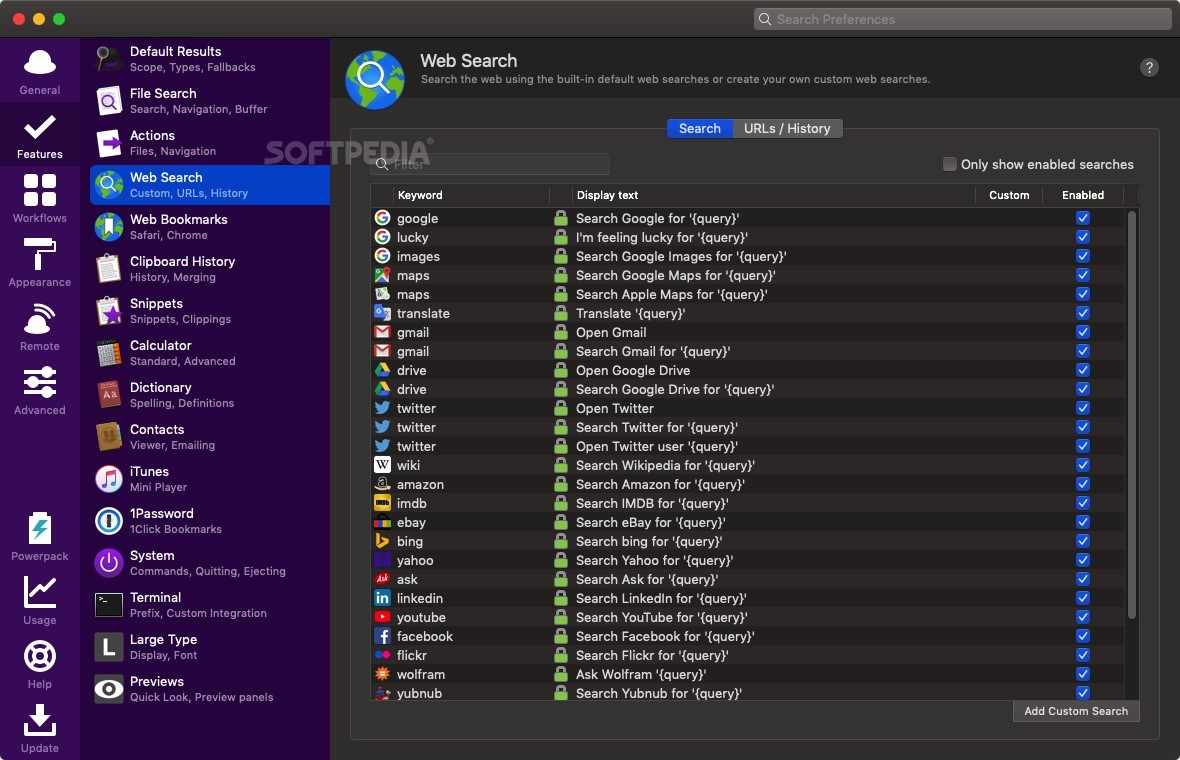Uncheck Enabled for the youtube search
The image size is (1180, 760).
(1082, 617)
